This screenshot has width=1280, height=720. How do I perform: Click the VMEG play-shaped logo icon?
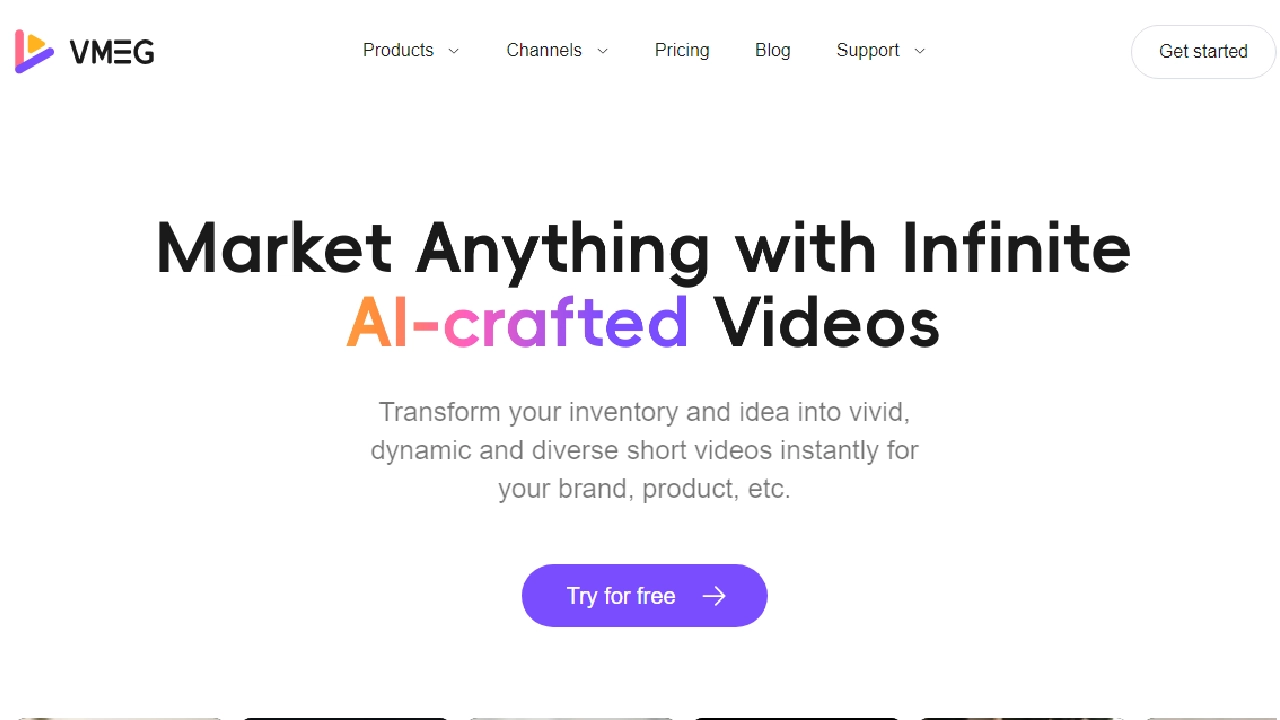34,51
